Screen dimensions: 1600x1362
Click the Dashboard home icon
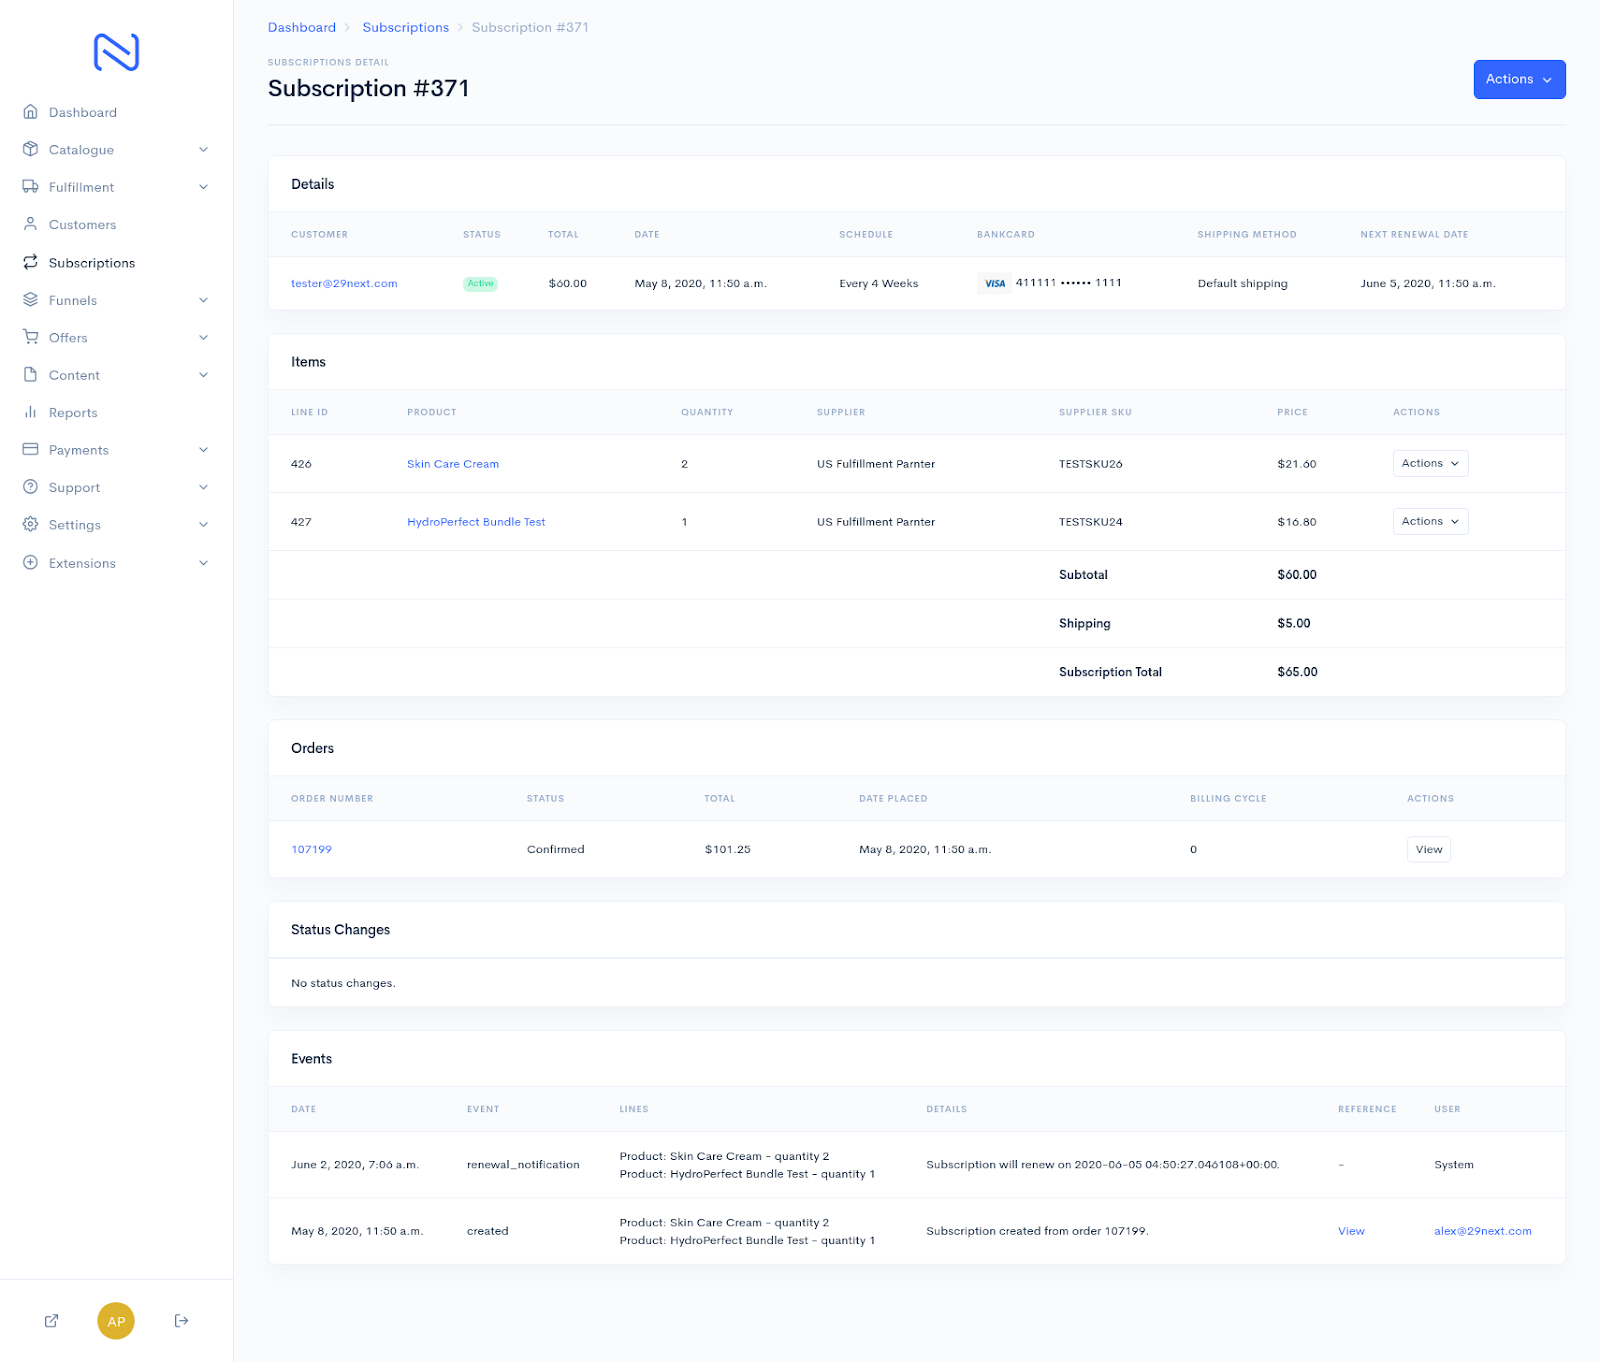30,112
